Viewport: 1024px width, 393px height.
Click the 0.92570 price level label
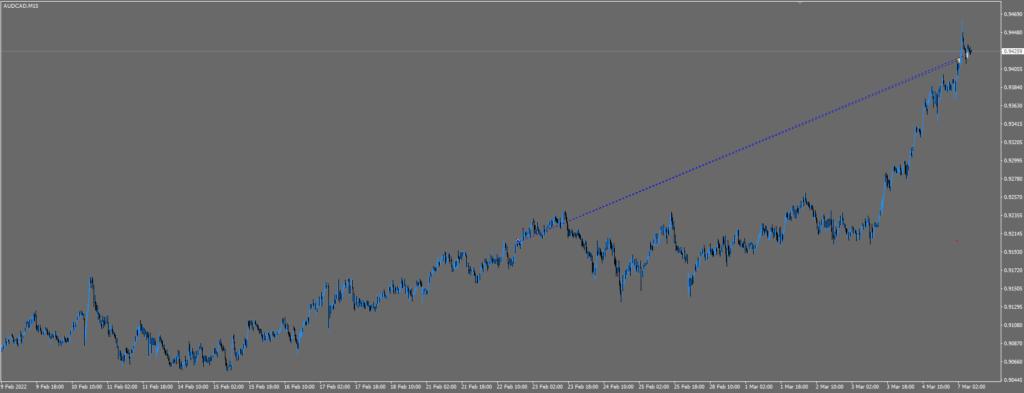point(1014,196)
